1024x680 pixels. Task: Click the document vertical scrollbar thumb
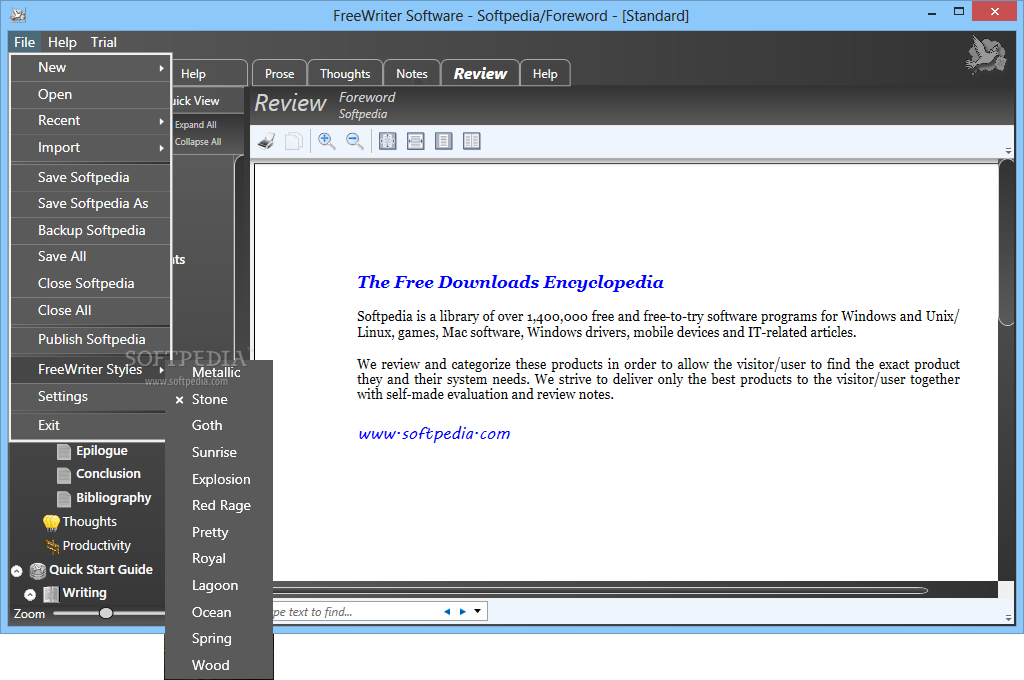(1006, 242)
